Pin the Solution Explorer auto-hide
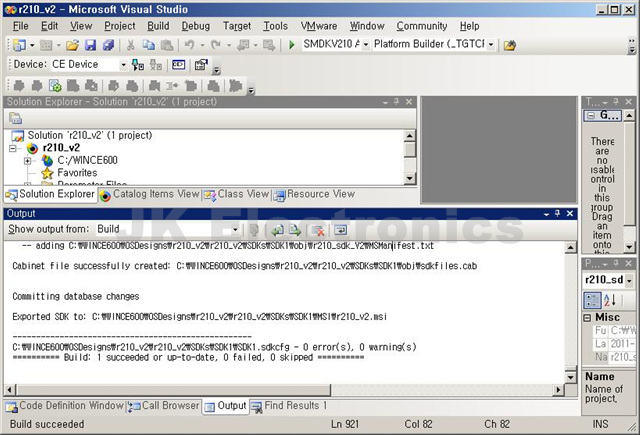This screenshot has width=640, height=435. tap(396, 102)
